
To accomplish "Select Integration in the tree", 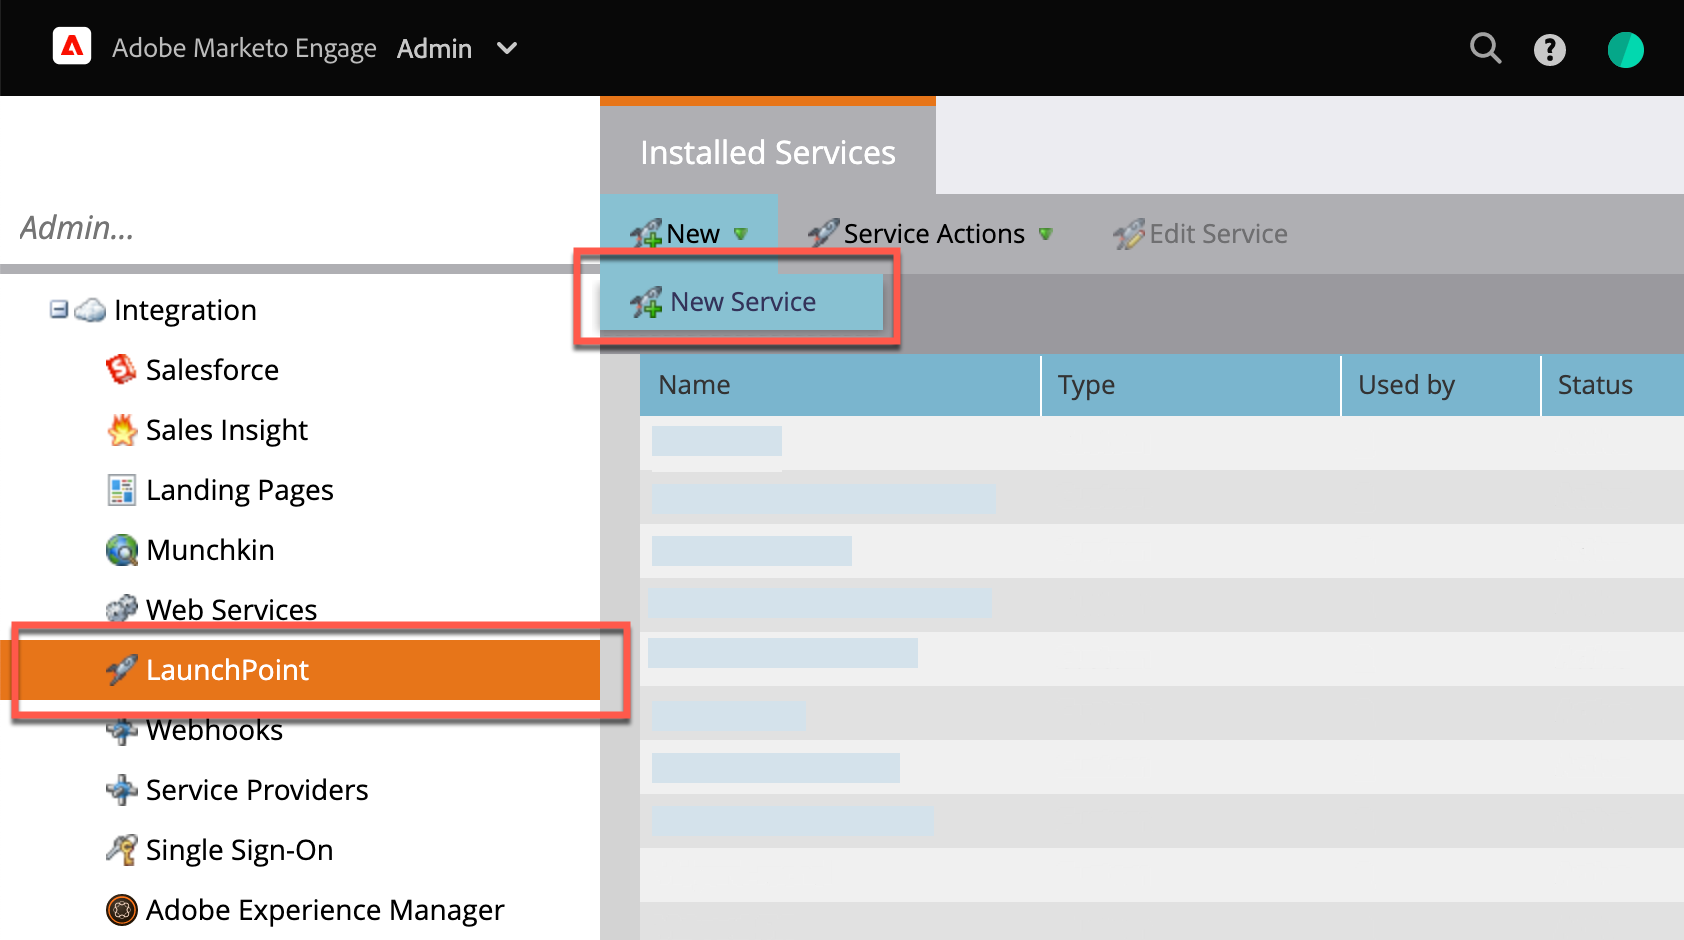I will tap(185, 310).
